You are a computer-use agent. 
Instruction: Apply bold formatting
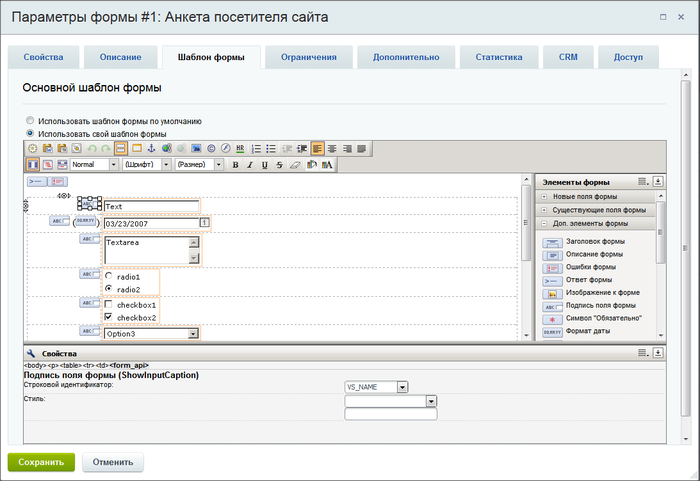point(235,165)
